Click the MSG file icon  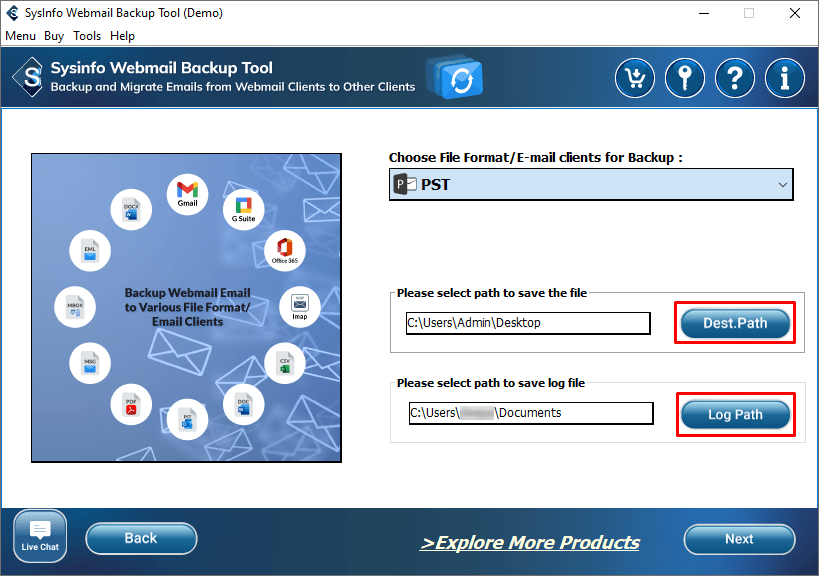pos(90,363)
